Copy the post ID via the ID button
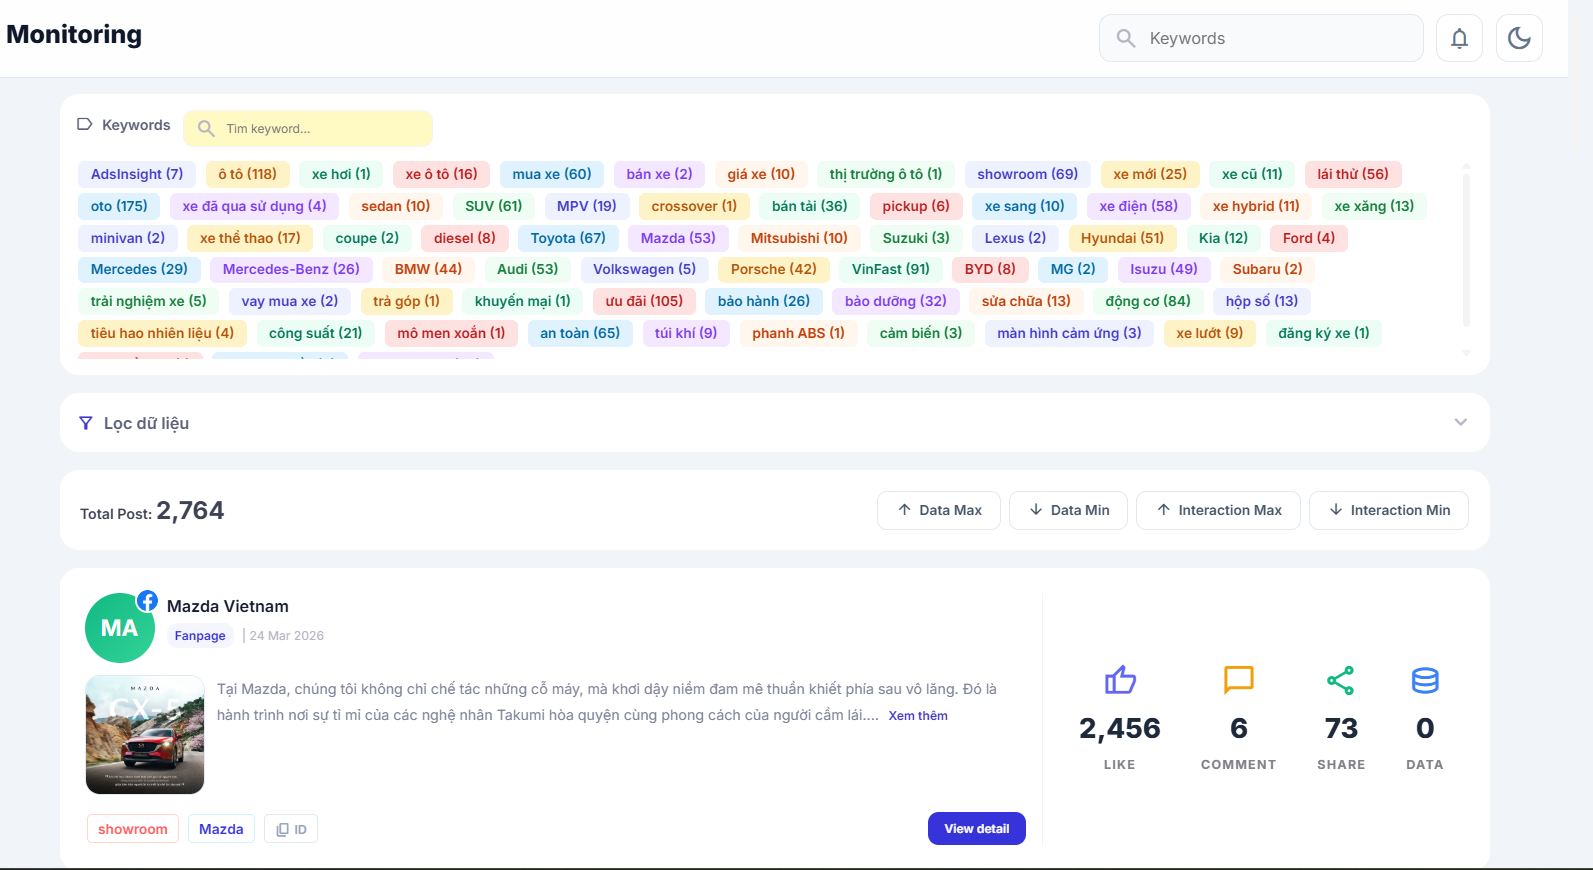 pyautogui.click(x=291, y=829)
